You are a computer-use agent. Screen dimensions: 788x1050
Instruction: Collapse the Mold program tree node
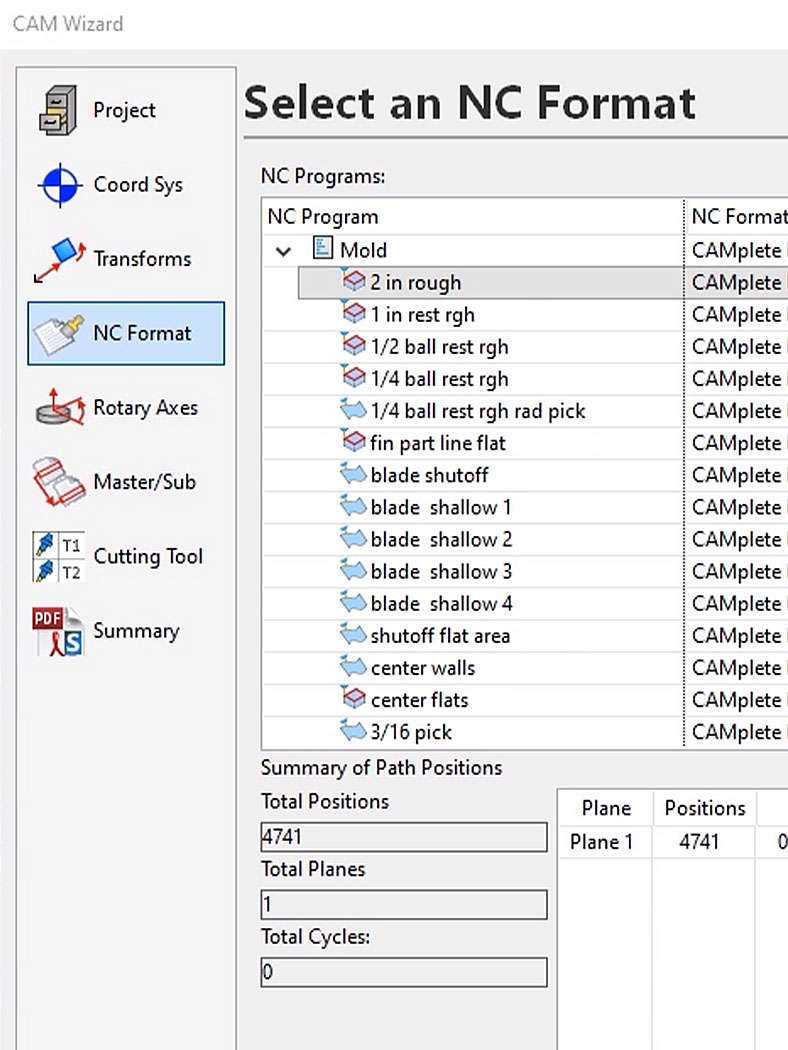coord(285,251)
